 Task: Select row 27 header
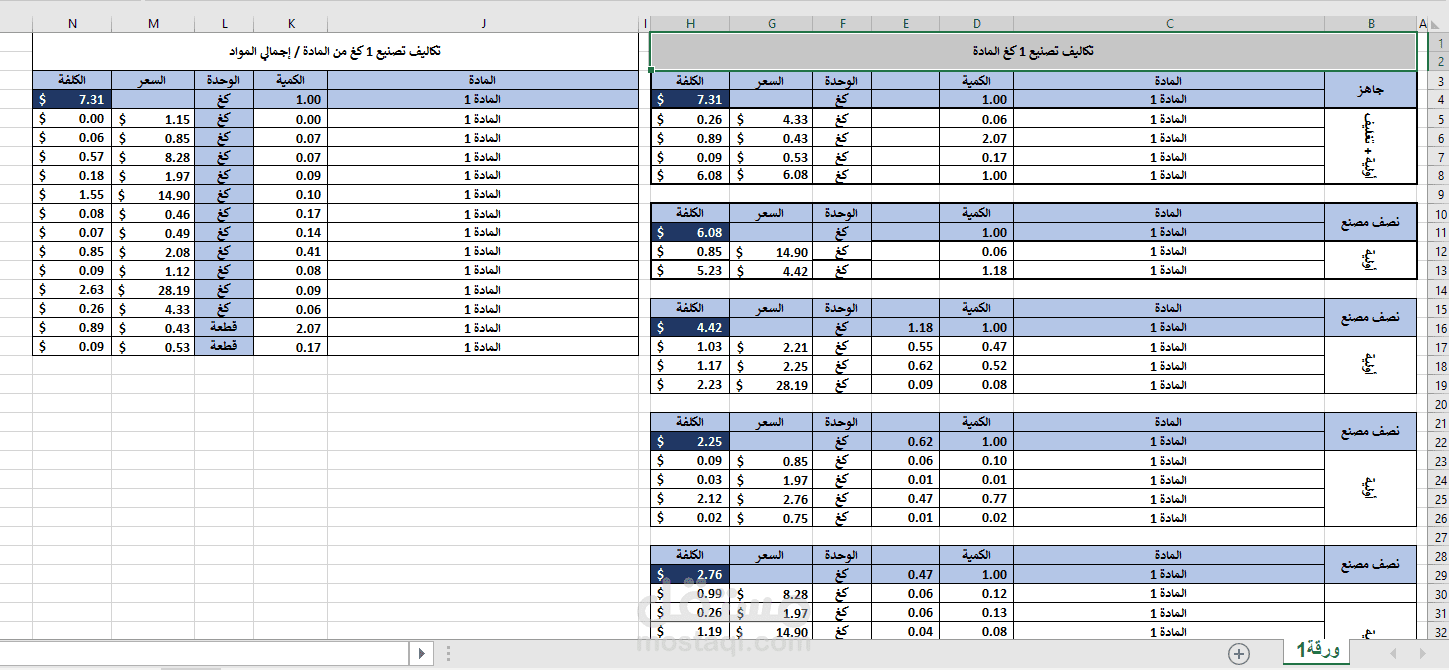point(1439,537)
